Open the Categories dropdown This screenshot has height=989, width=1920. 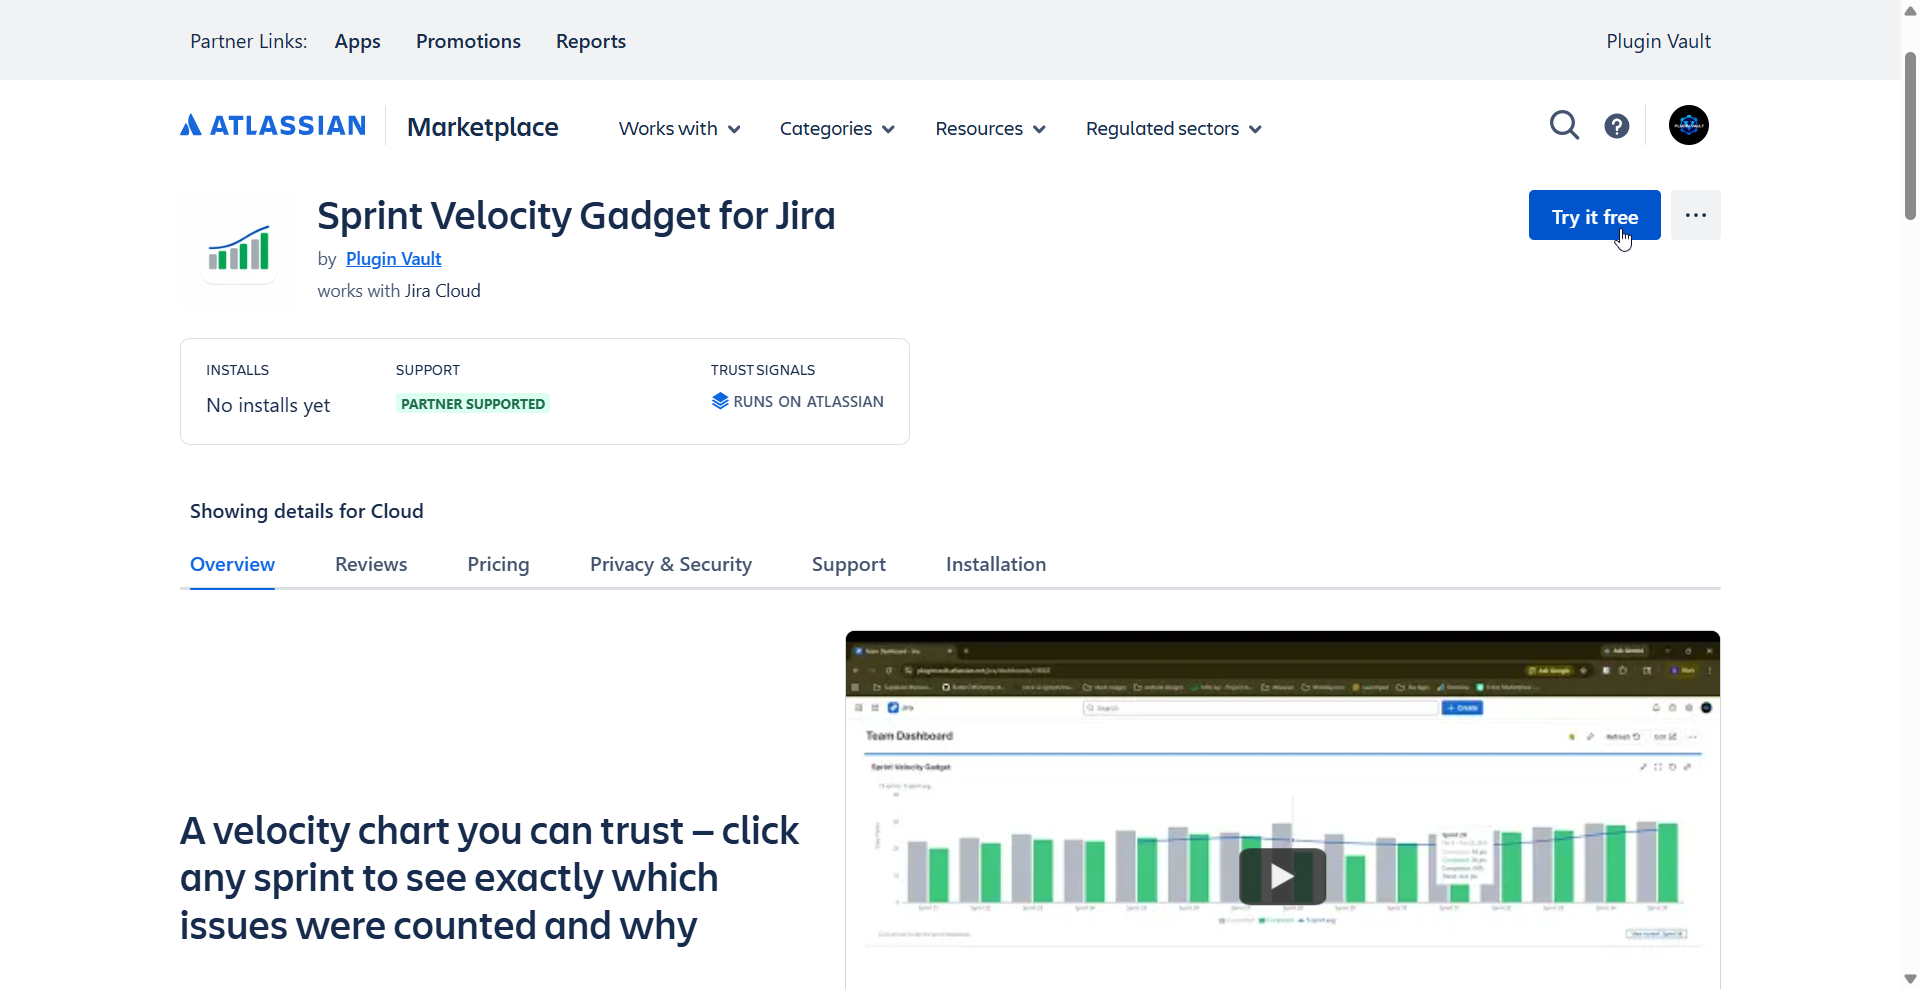[x=837, y=128]
